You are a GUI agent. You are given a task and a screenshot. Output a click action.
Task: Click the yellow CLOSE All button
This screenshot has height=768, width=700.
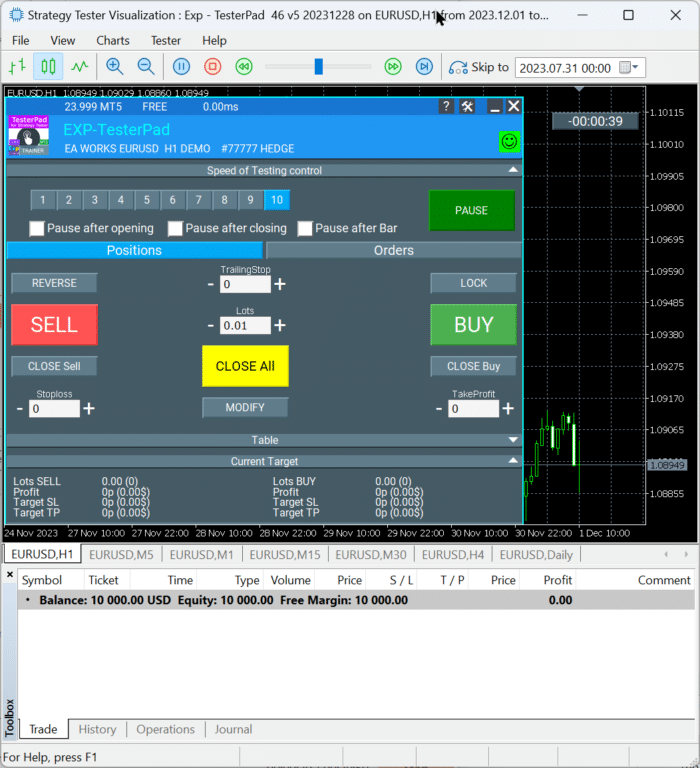click(x=245, y=366)
